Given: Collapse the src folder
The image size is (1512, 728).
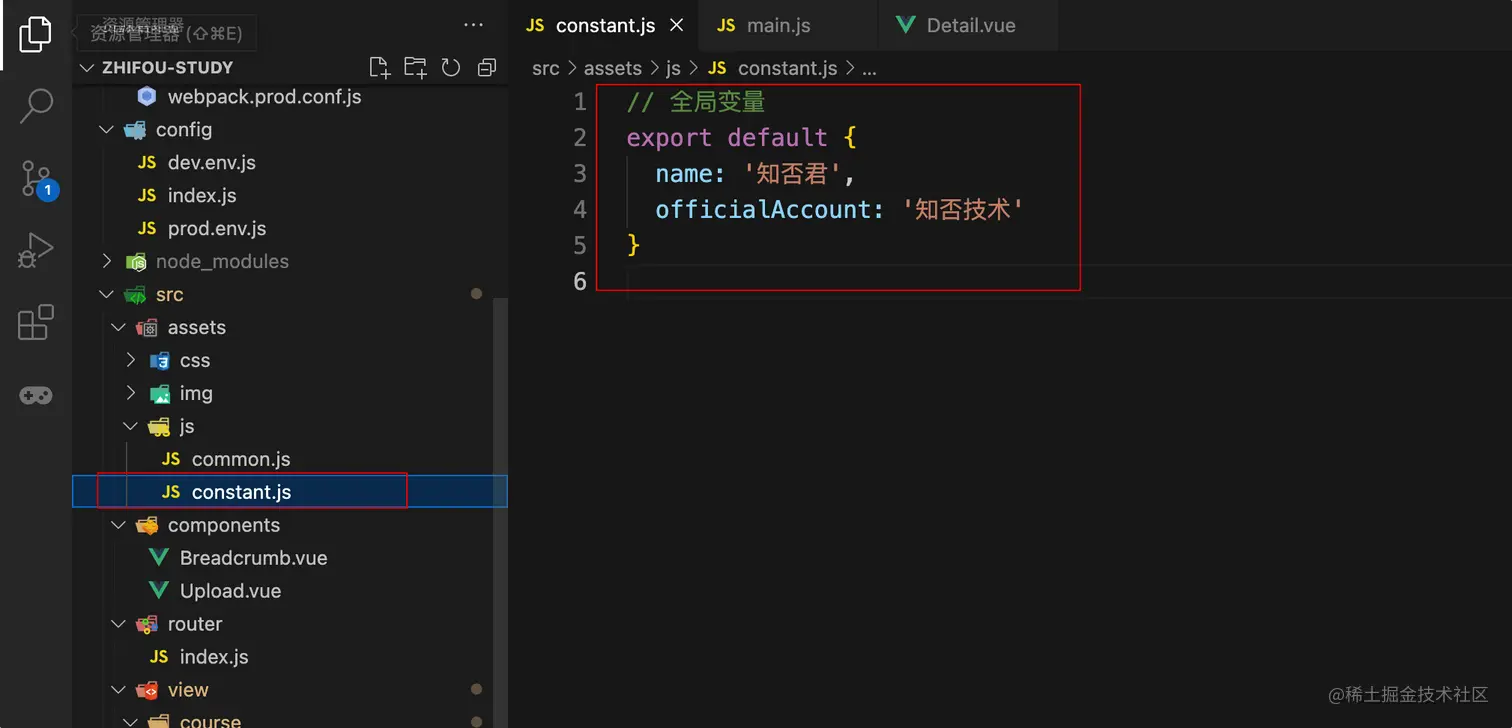Looking at the screenshot, I should pos(107,294).
